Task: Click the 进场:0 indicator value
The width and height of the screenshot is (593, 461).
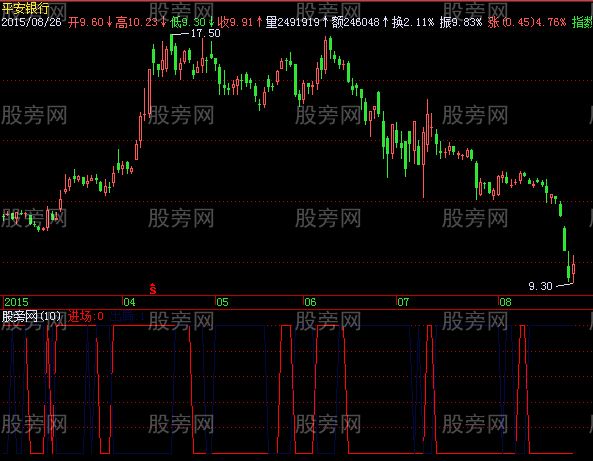Action: 86,316
